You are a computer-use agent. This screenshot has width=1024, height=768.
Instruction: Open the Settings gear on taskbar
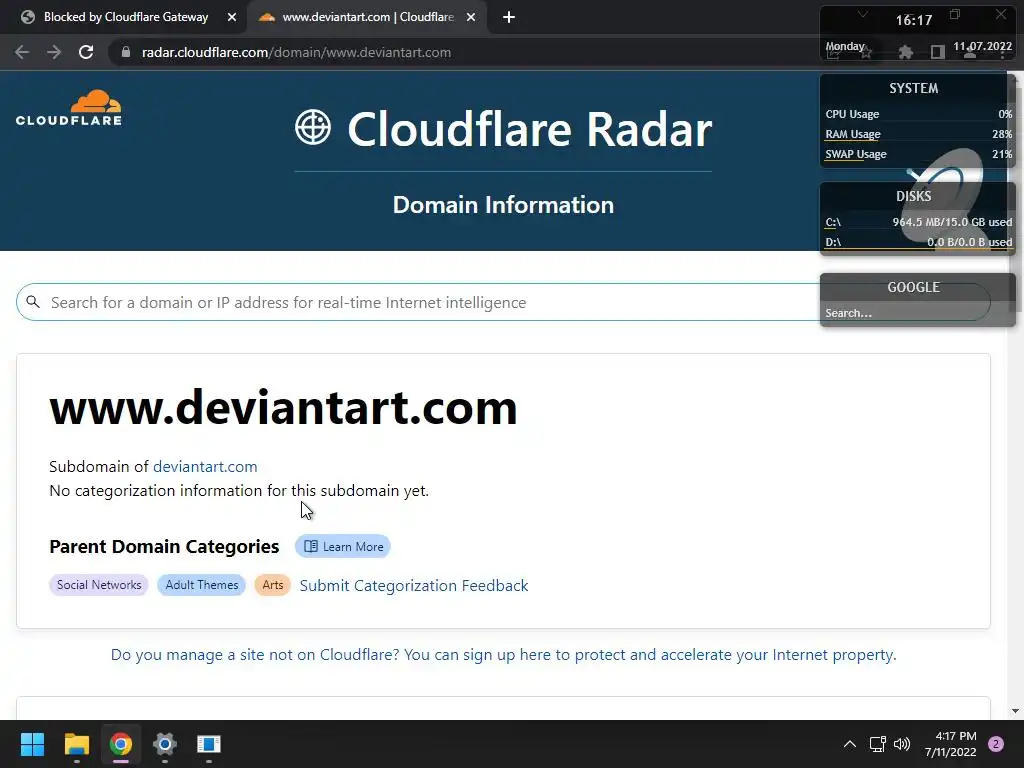tap(165, 744)
